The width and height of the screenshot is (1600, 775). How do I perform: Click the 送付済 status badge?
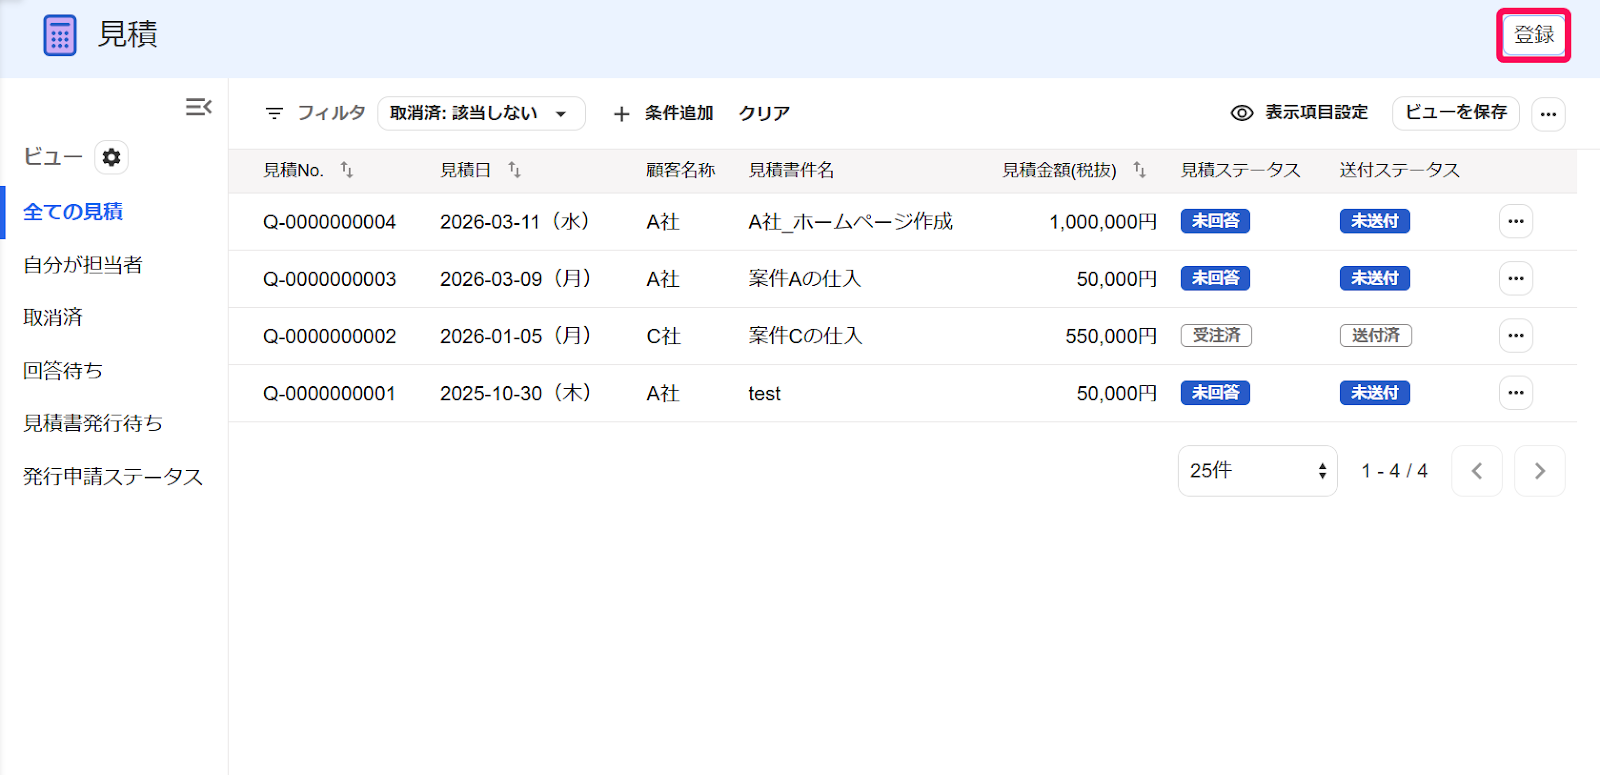coord(1376,335)
